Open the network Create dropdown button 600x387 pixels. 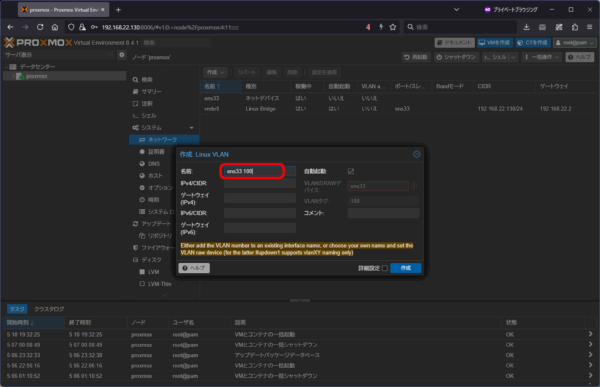(x=215, y=72)
